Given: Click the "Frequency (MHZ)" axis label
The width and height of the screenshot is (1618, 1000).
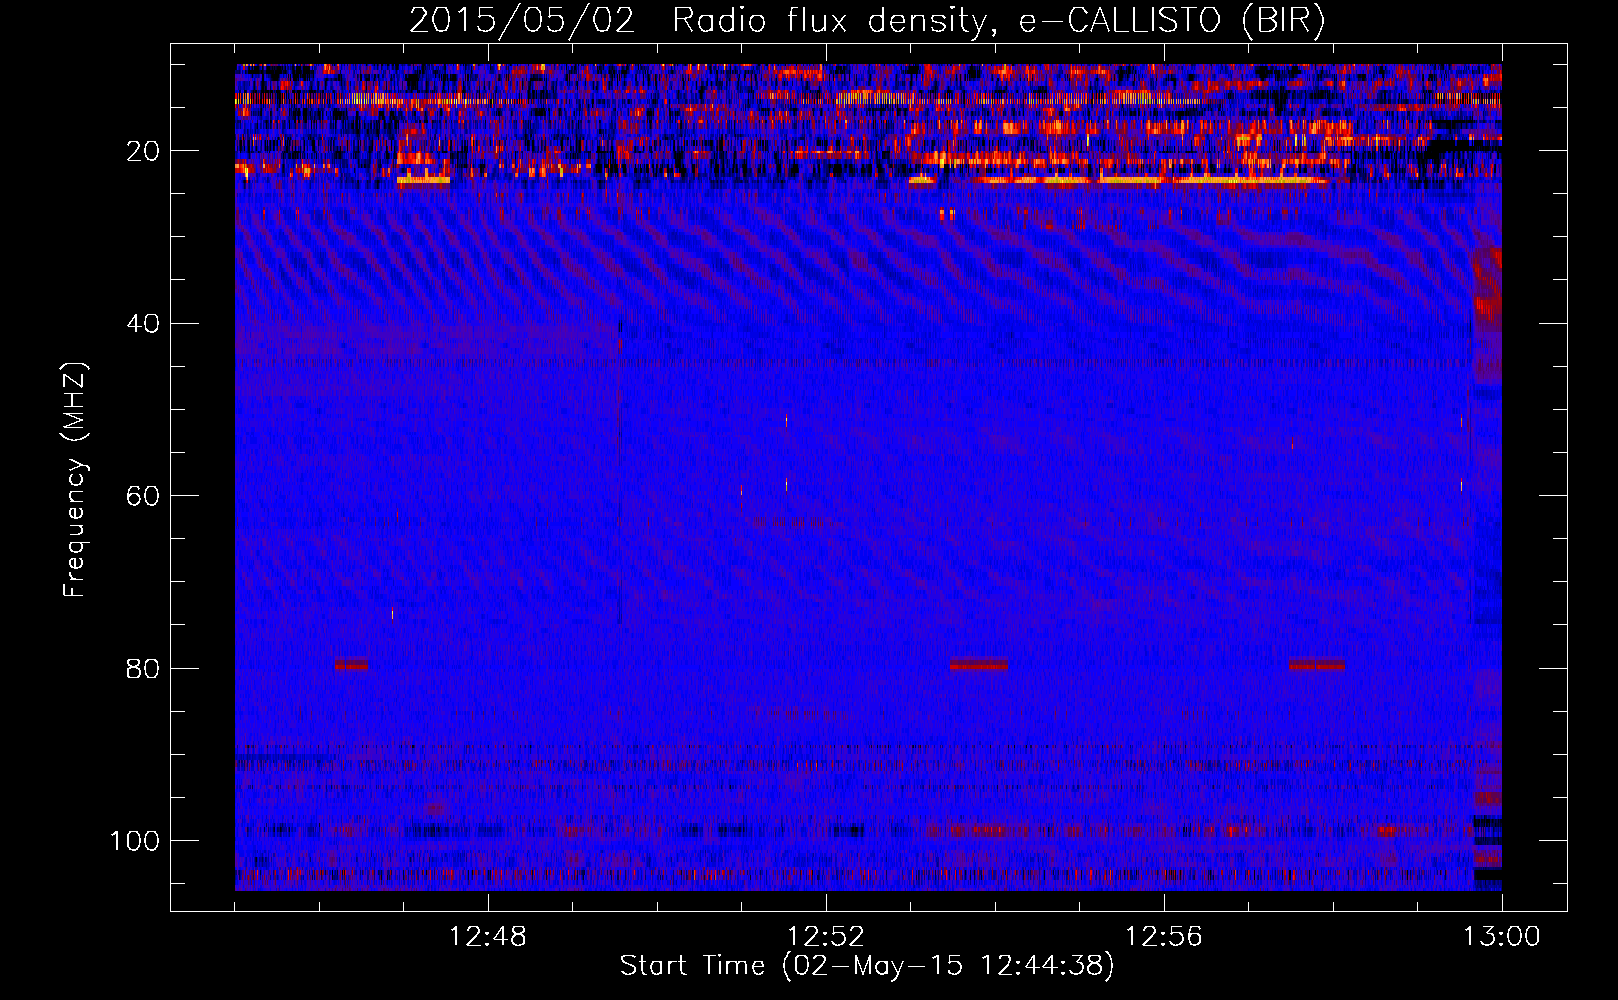Looking at the screenshot, I should [x=75, y=479].
